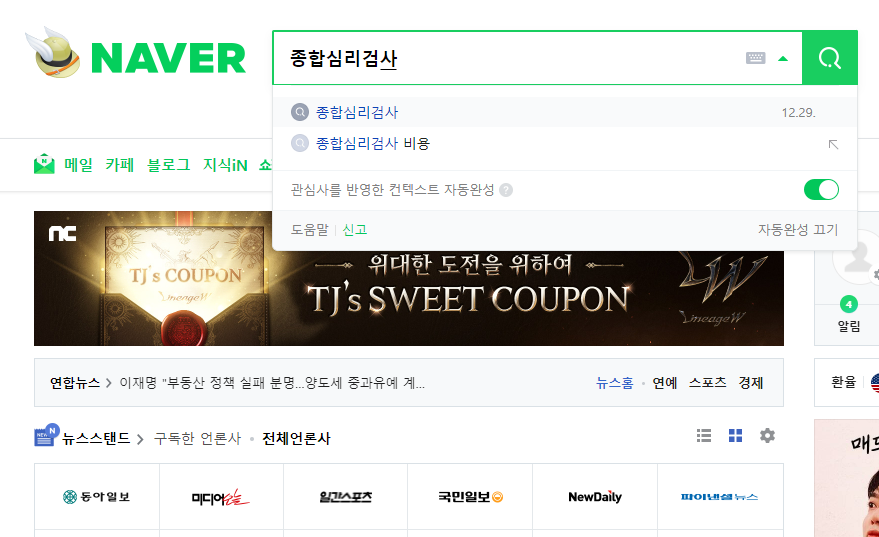This screenshot has width=879, height=537.
Task: Open Newsstand settings gear
Action: tap(767, 436)
